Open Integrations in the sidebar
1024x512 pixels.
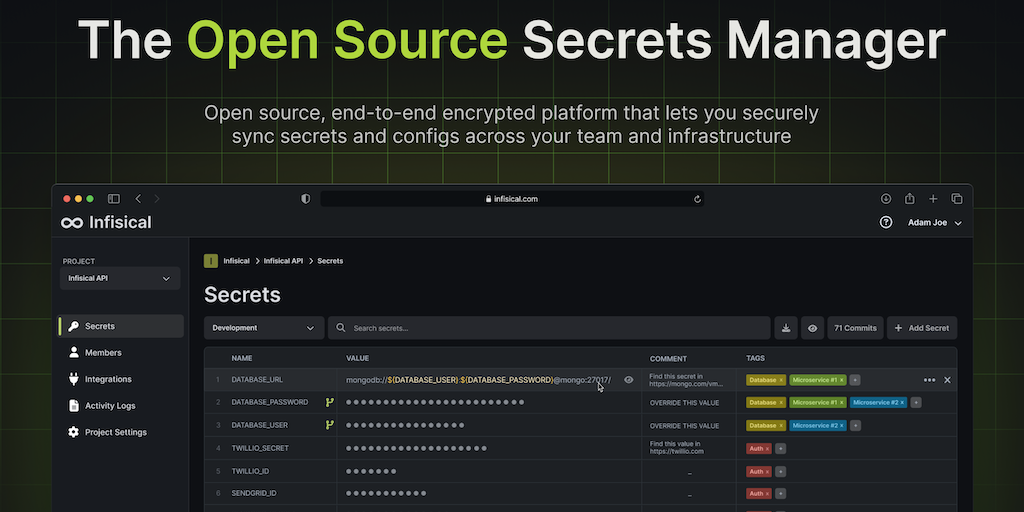[108, 379]
